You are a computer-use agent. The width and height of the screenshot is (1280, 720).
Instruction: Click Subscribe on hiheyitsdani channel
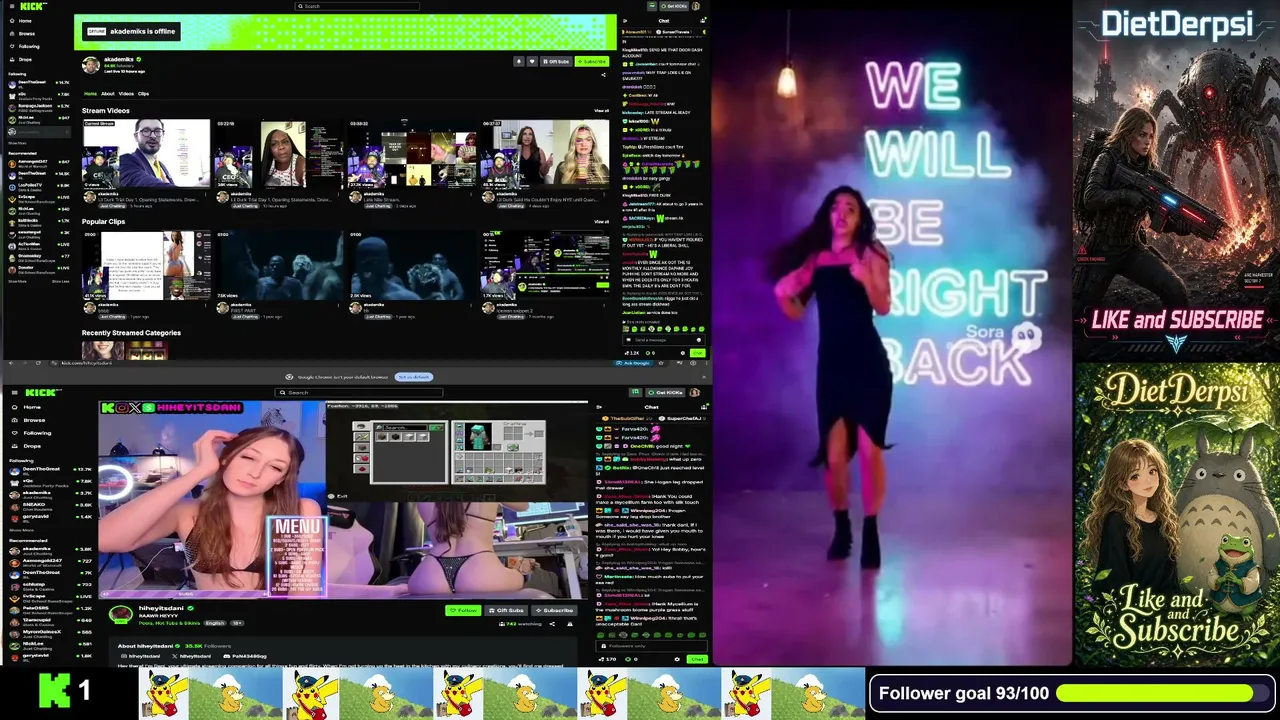555,610
